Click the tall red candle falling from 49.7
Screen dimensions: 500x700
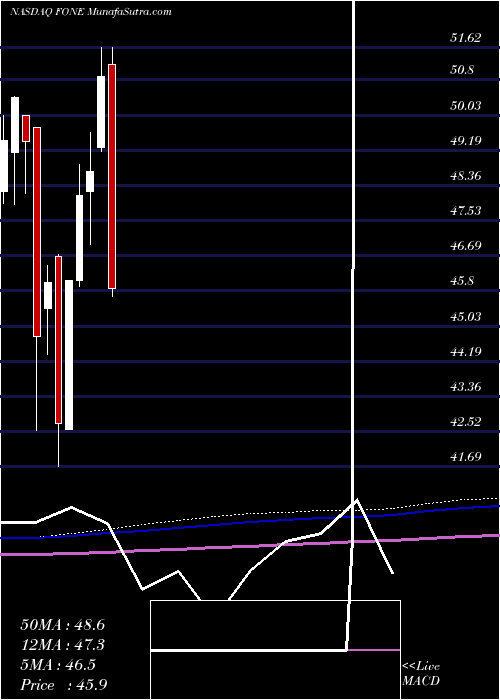[37, 232]
